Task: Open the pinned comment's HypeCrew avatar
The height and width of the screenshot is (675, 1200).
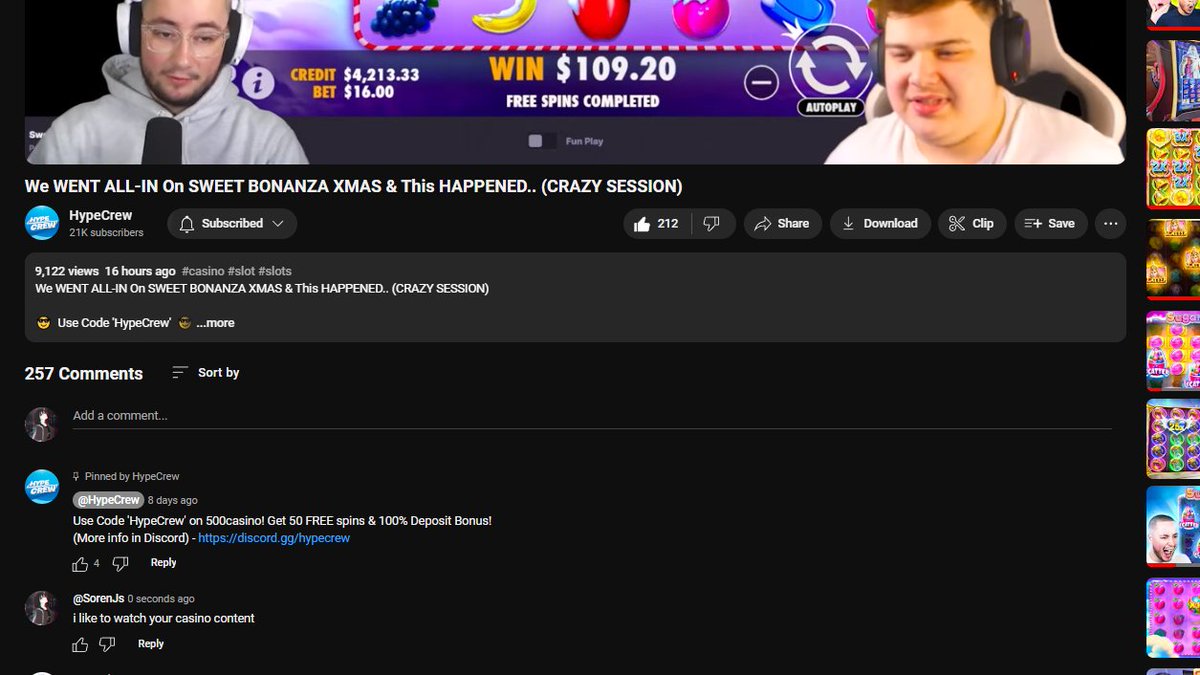Action: pos(42,486)
